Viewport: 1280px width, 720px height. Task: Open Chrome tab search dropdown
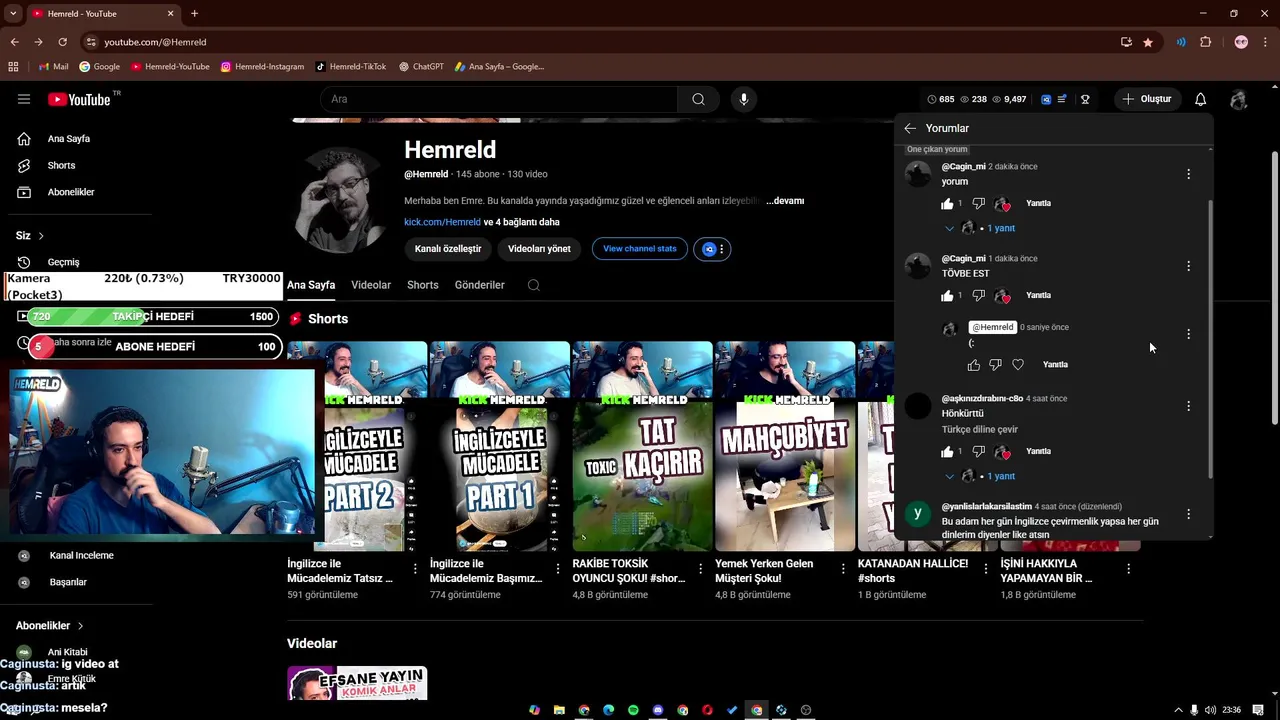pos(13,13)
